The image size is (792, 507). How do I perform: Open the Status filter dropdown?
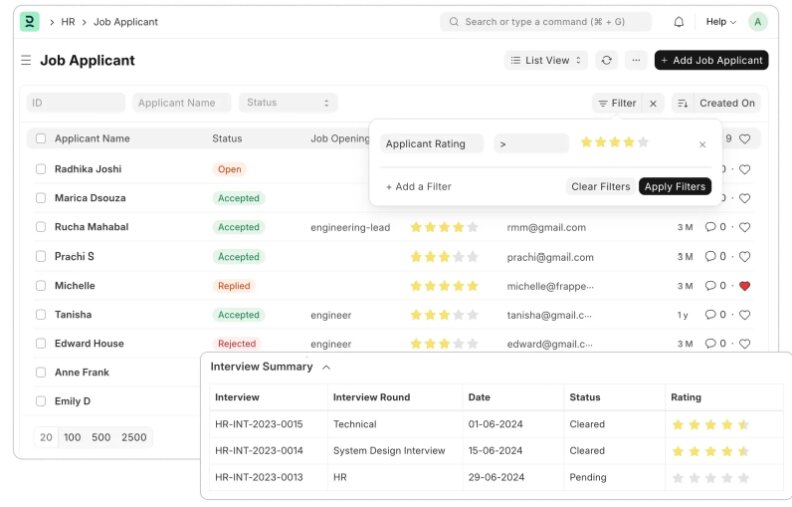point(288,103)
